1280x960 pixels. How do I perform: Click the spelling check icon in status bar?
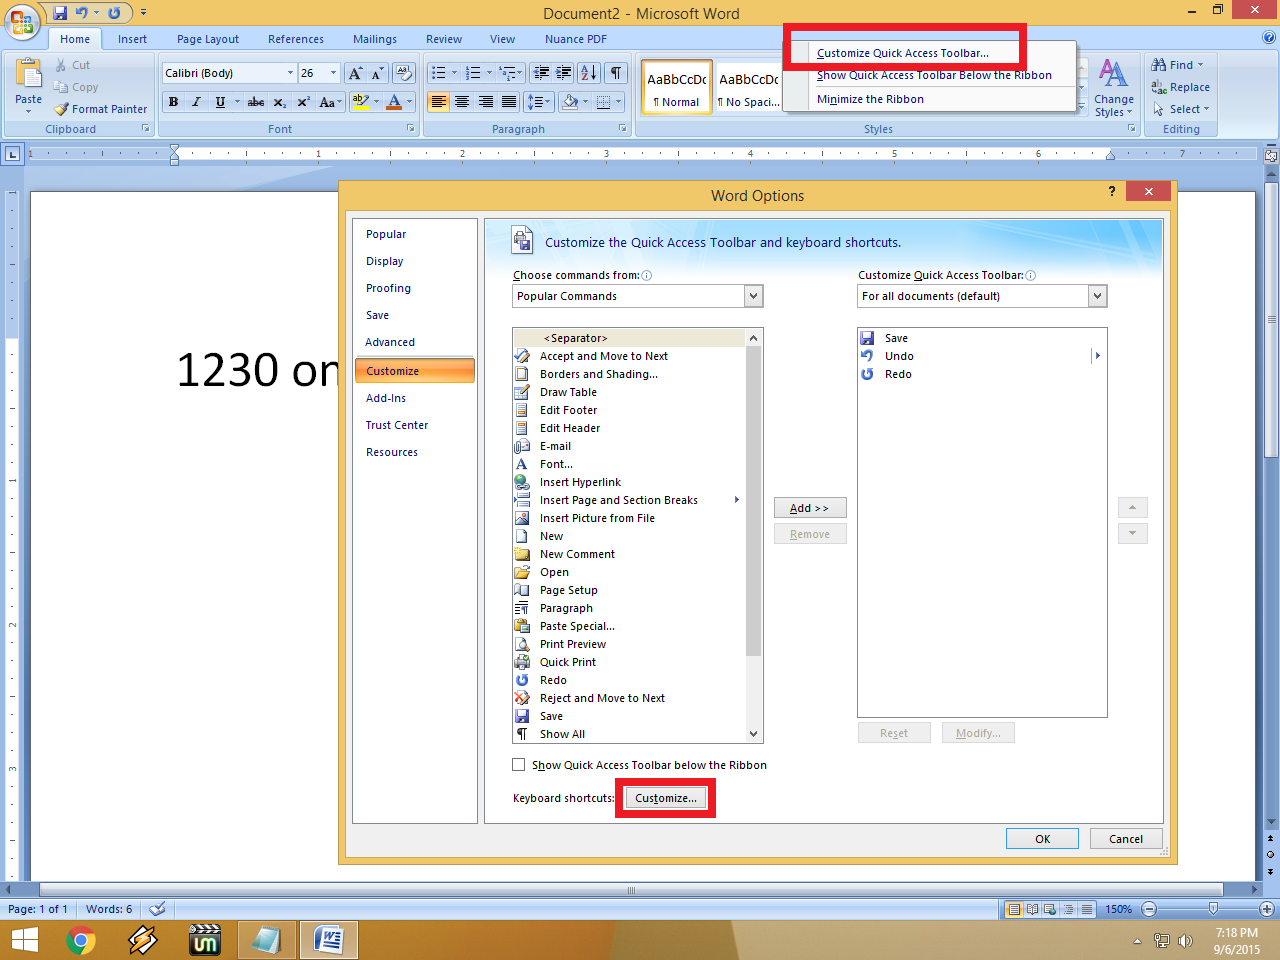157,909
